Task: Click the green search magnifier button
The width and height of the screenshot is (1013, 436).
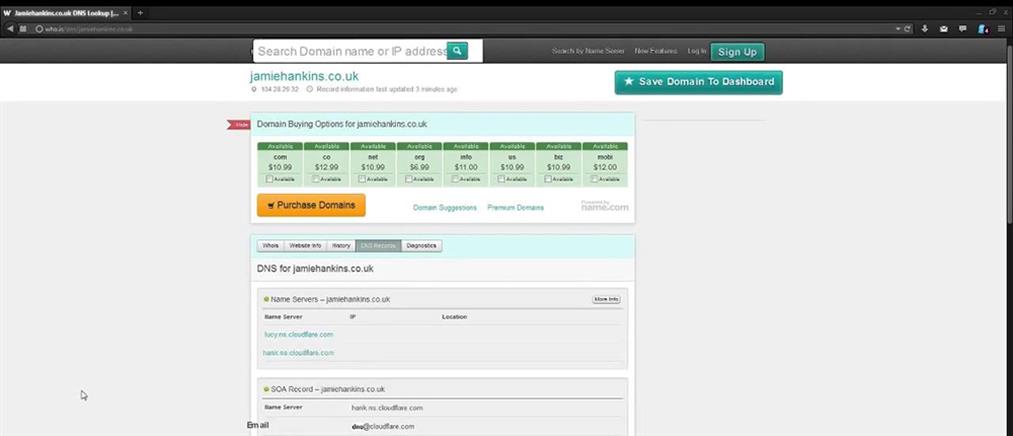Action: (457, 50)
